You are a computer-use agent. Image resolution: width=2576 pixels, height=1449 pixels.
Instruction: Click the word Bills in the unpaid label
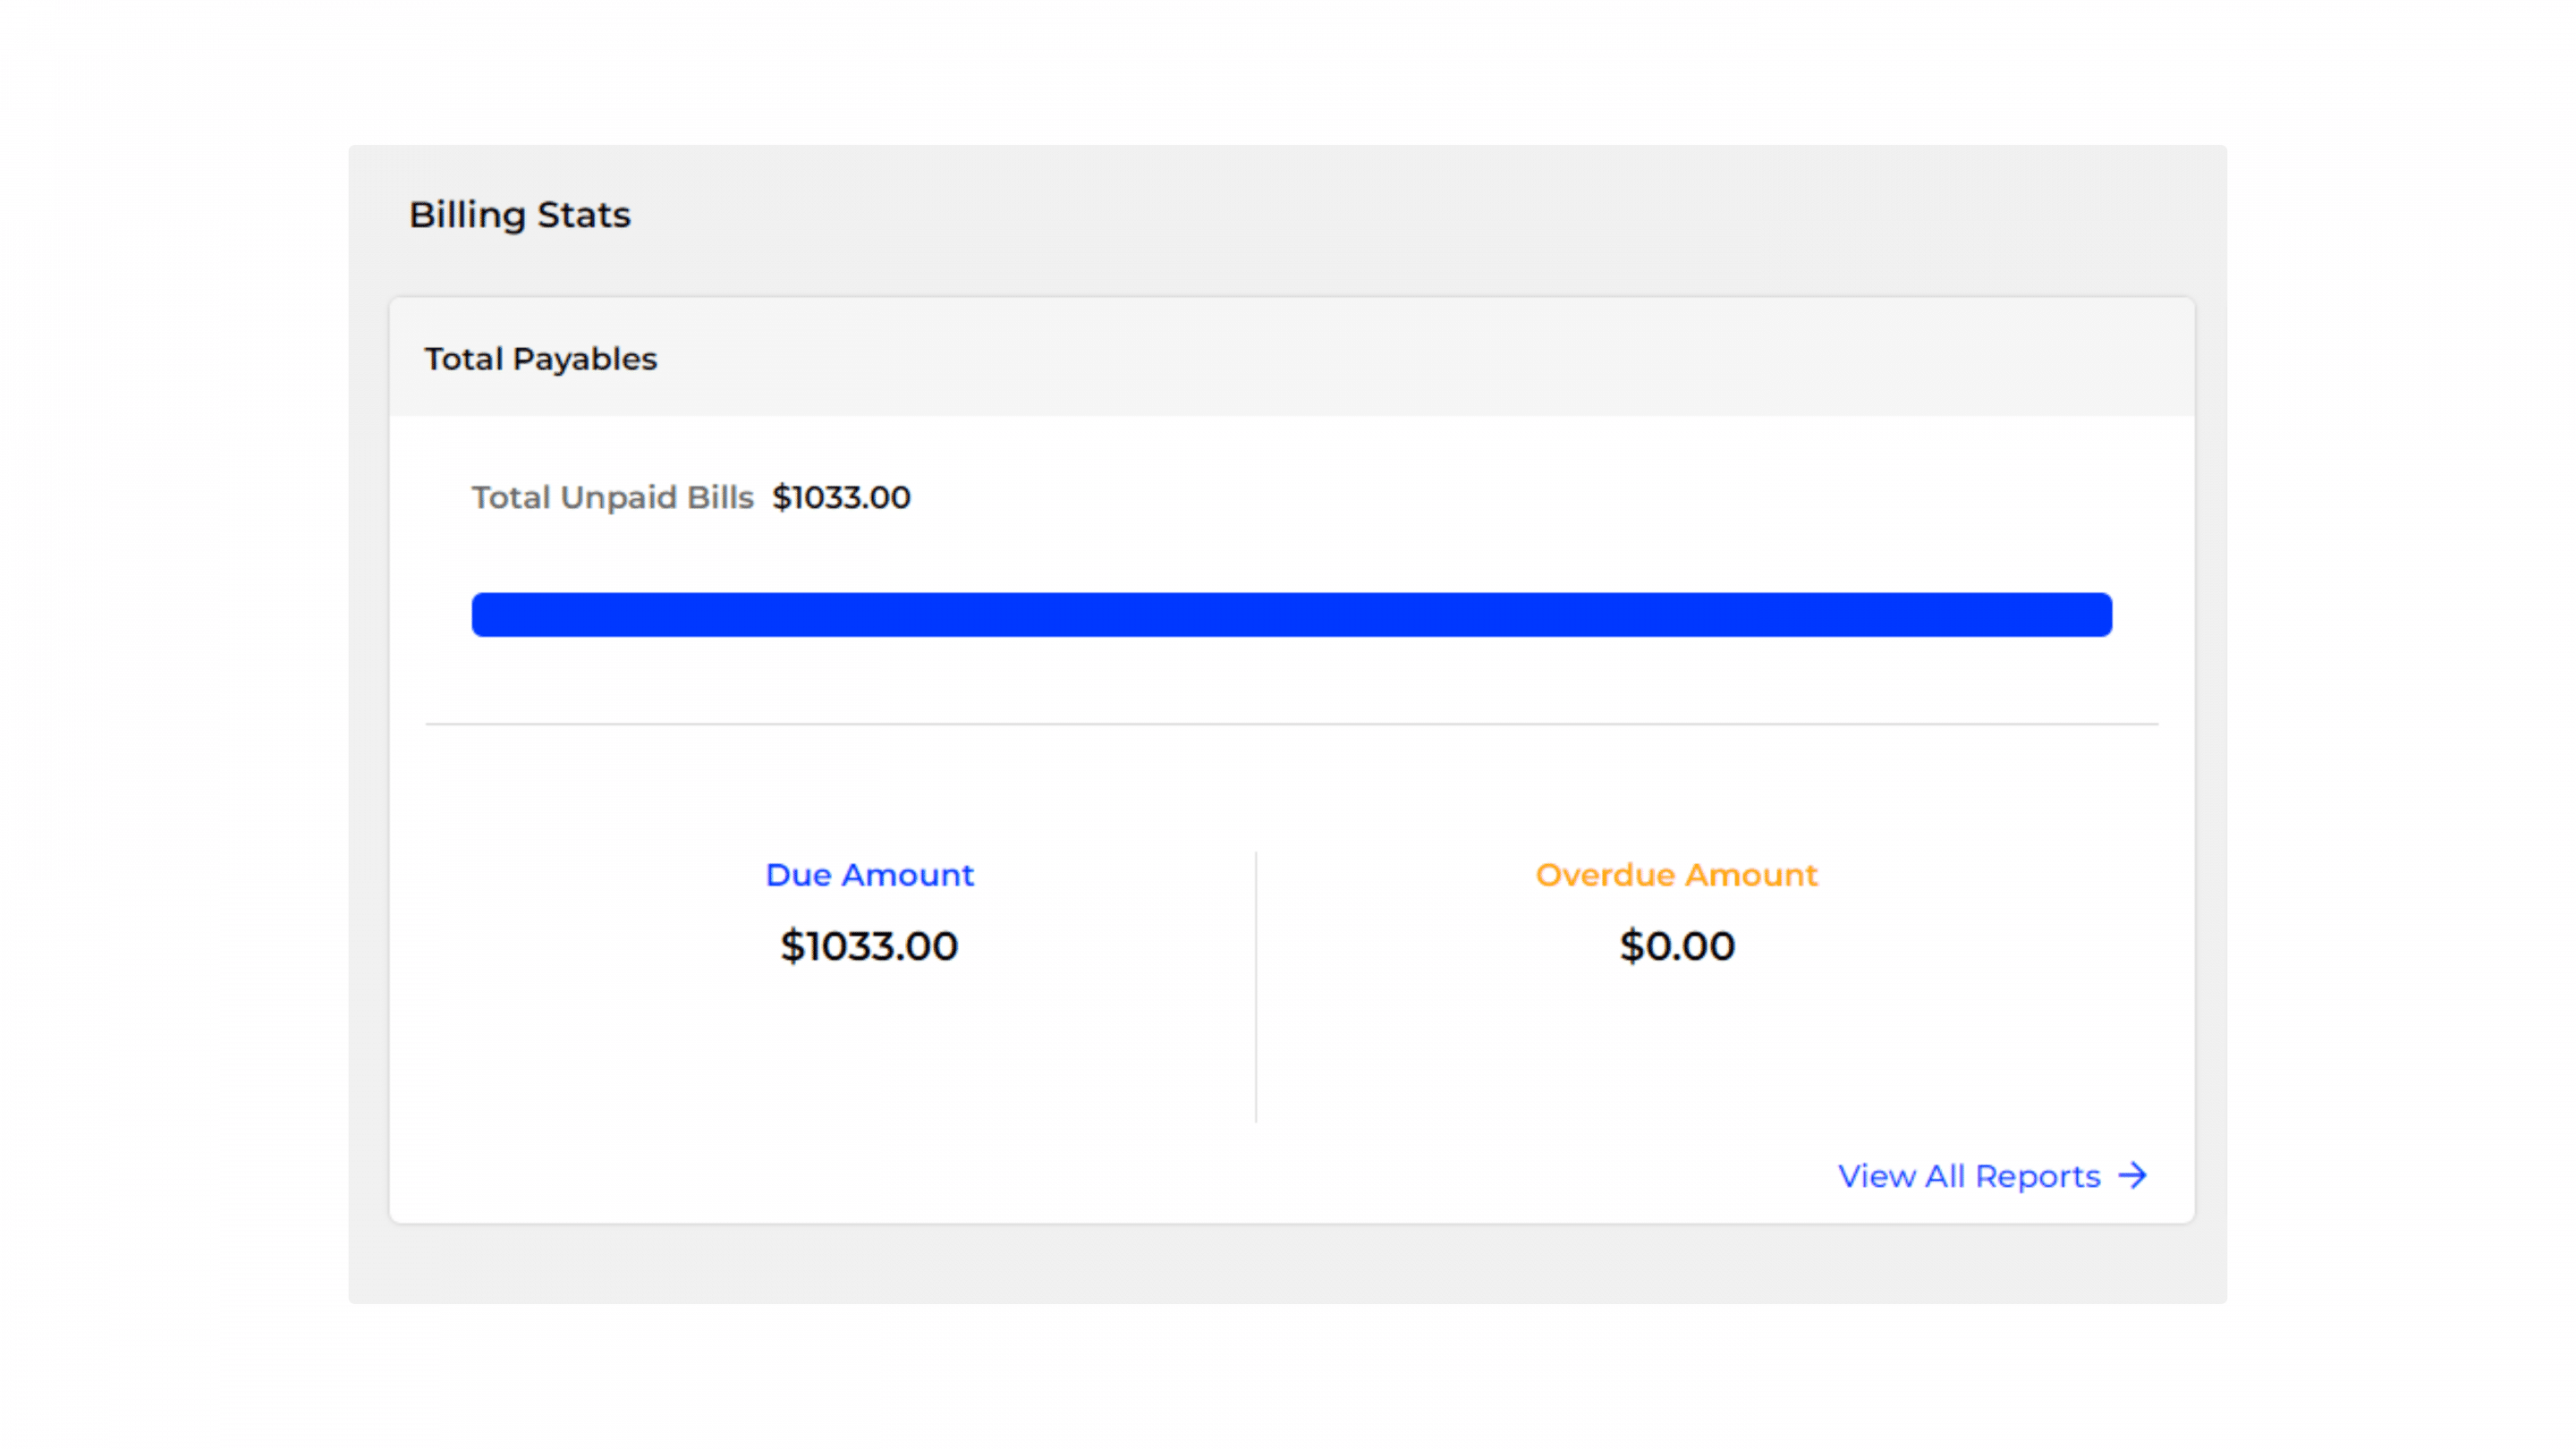click(720, 497)
